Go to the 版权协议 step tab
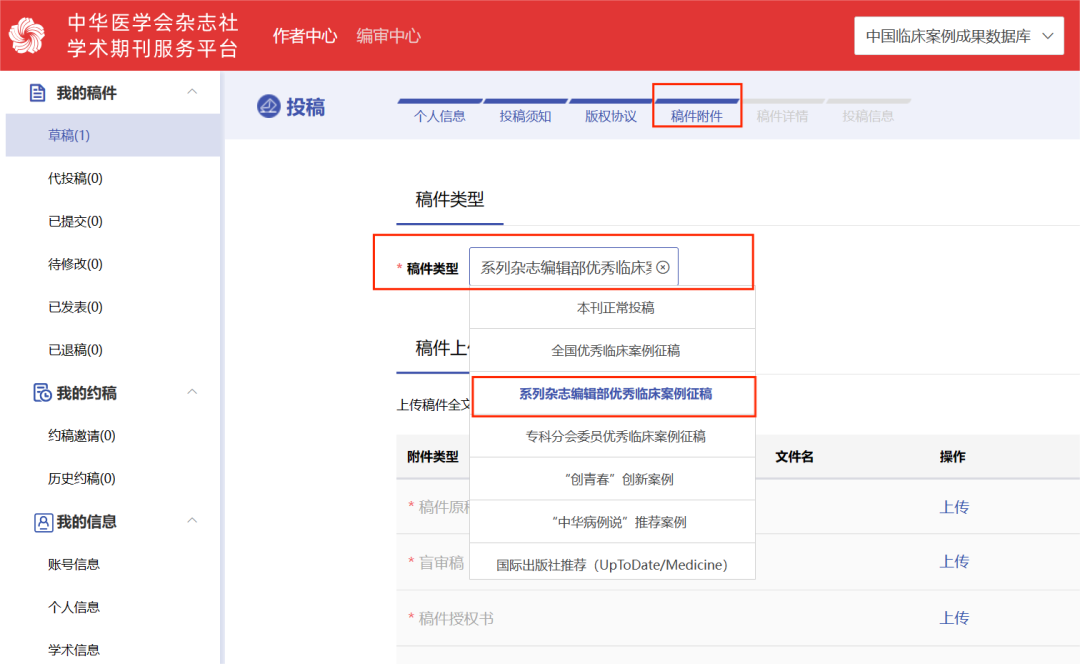The height and width of the screenshot is (664, 1080). point(611,116)
